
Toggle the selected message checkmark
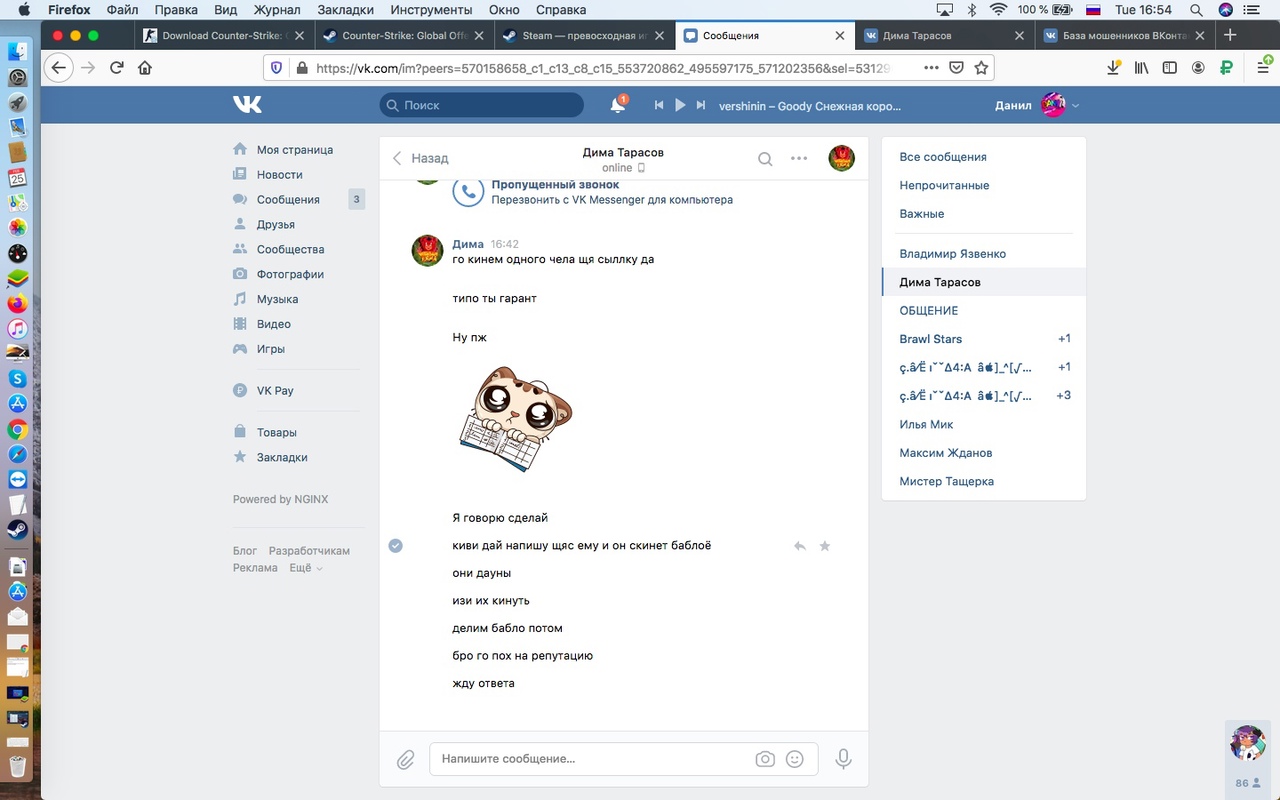396,546
